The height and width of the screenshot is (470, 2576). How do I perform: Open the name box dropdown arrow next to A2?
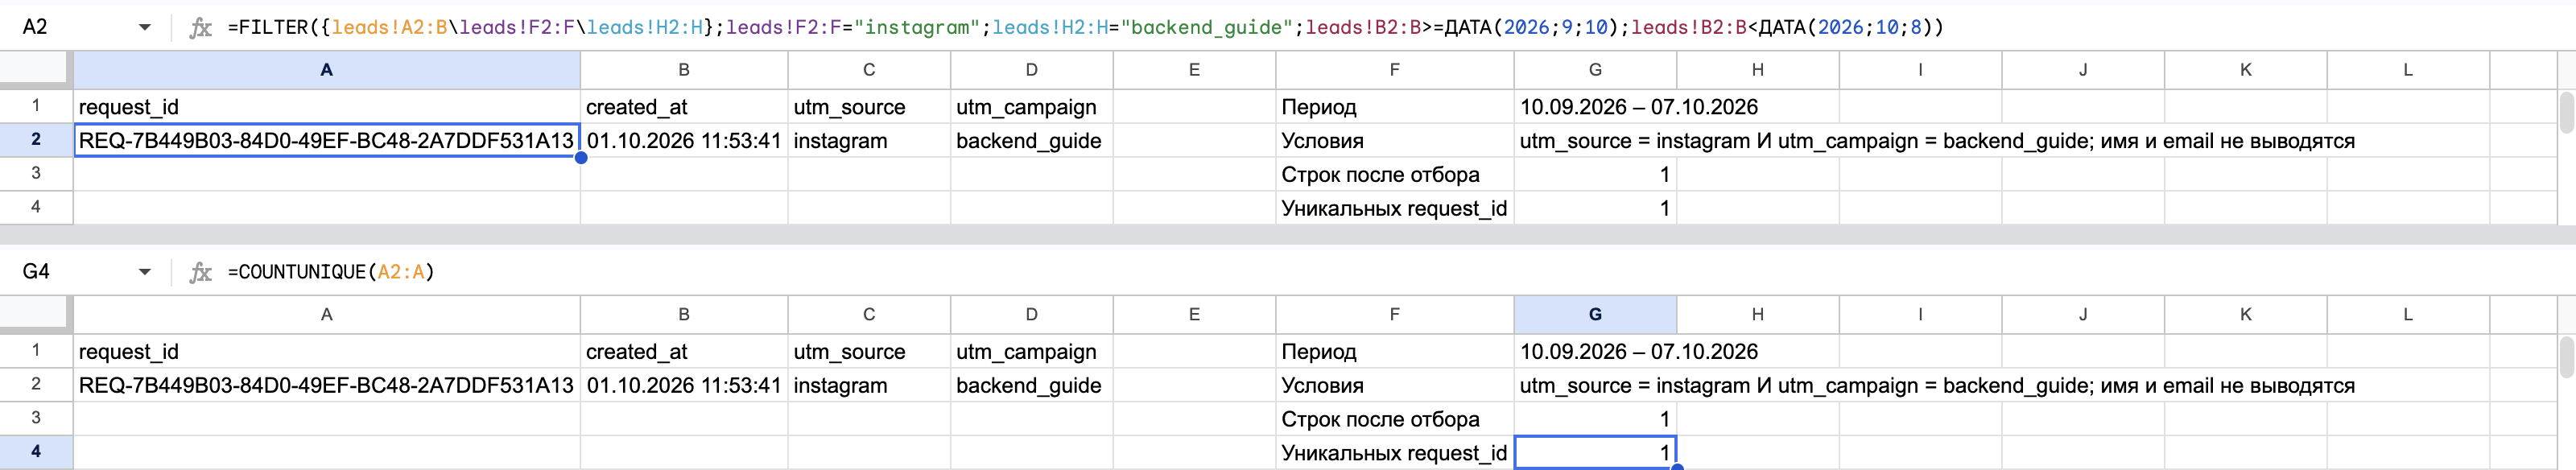tap(145, 27)
